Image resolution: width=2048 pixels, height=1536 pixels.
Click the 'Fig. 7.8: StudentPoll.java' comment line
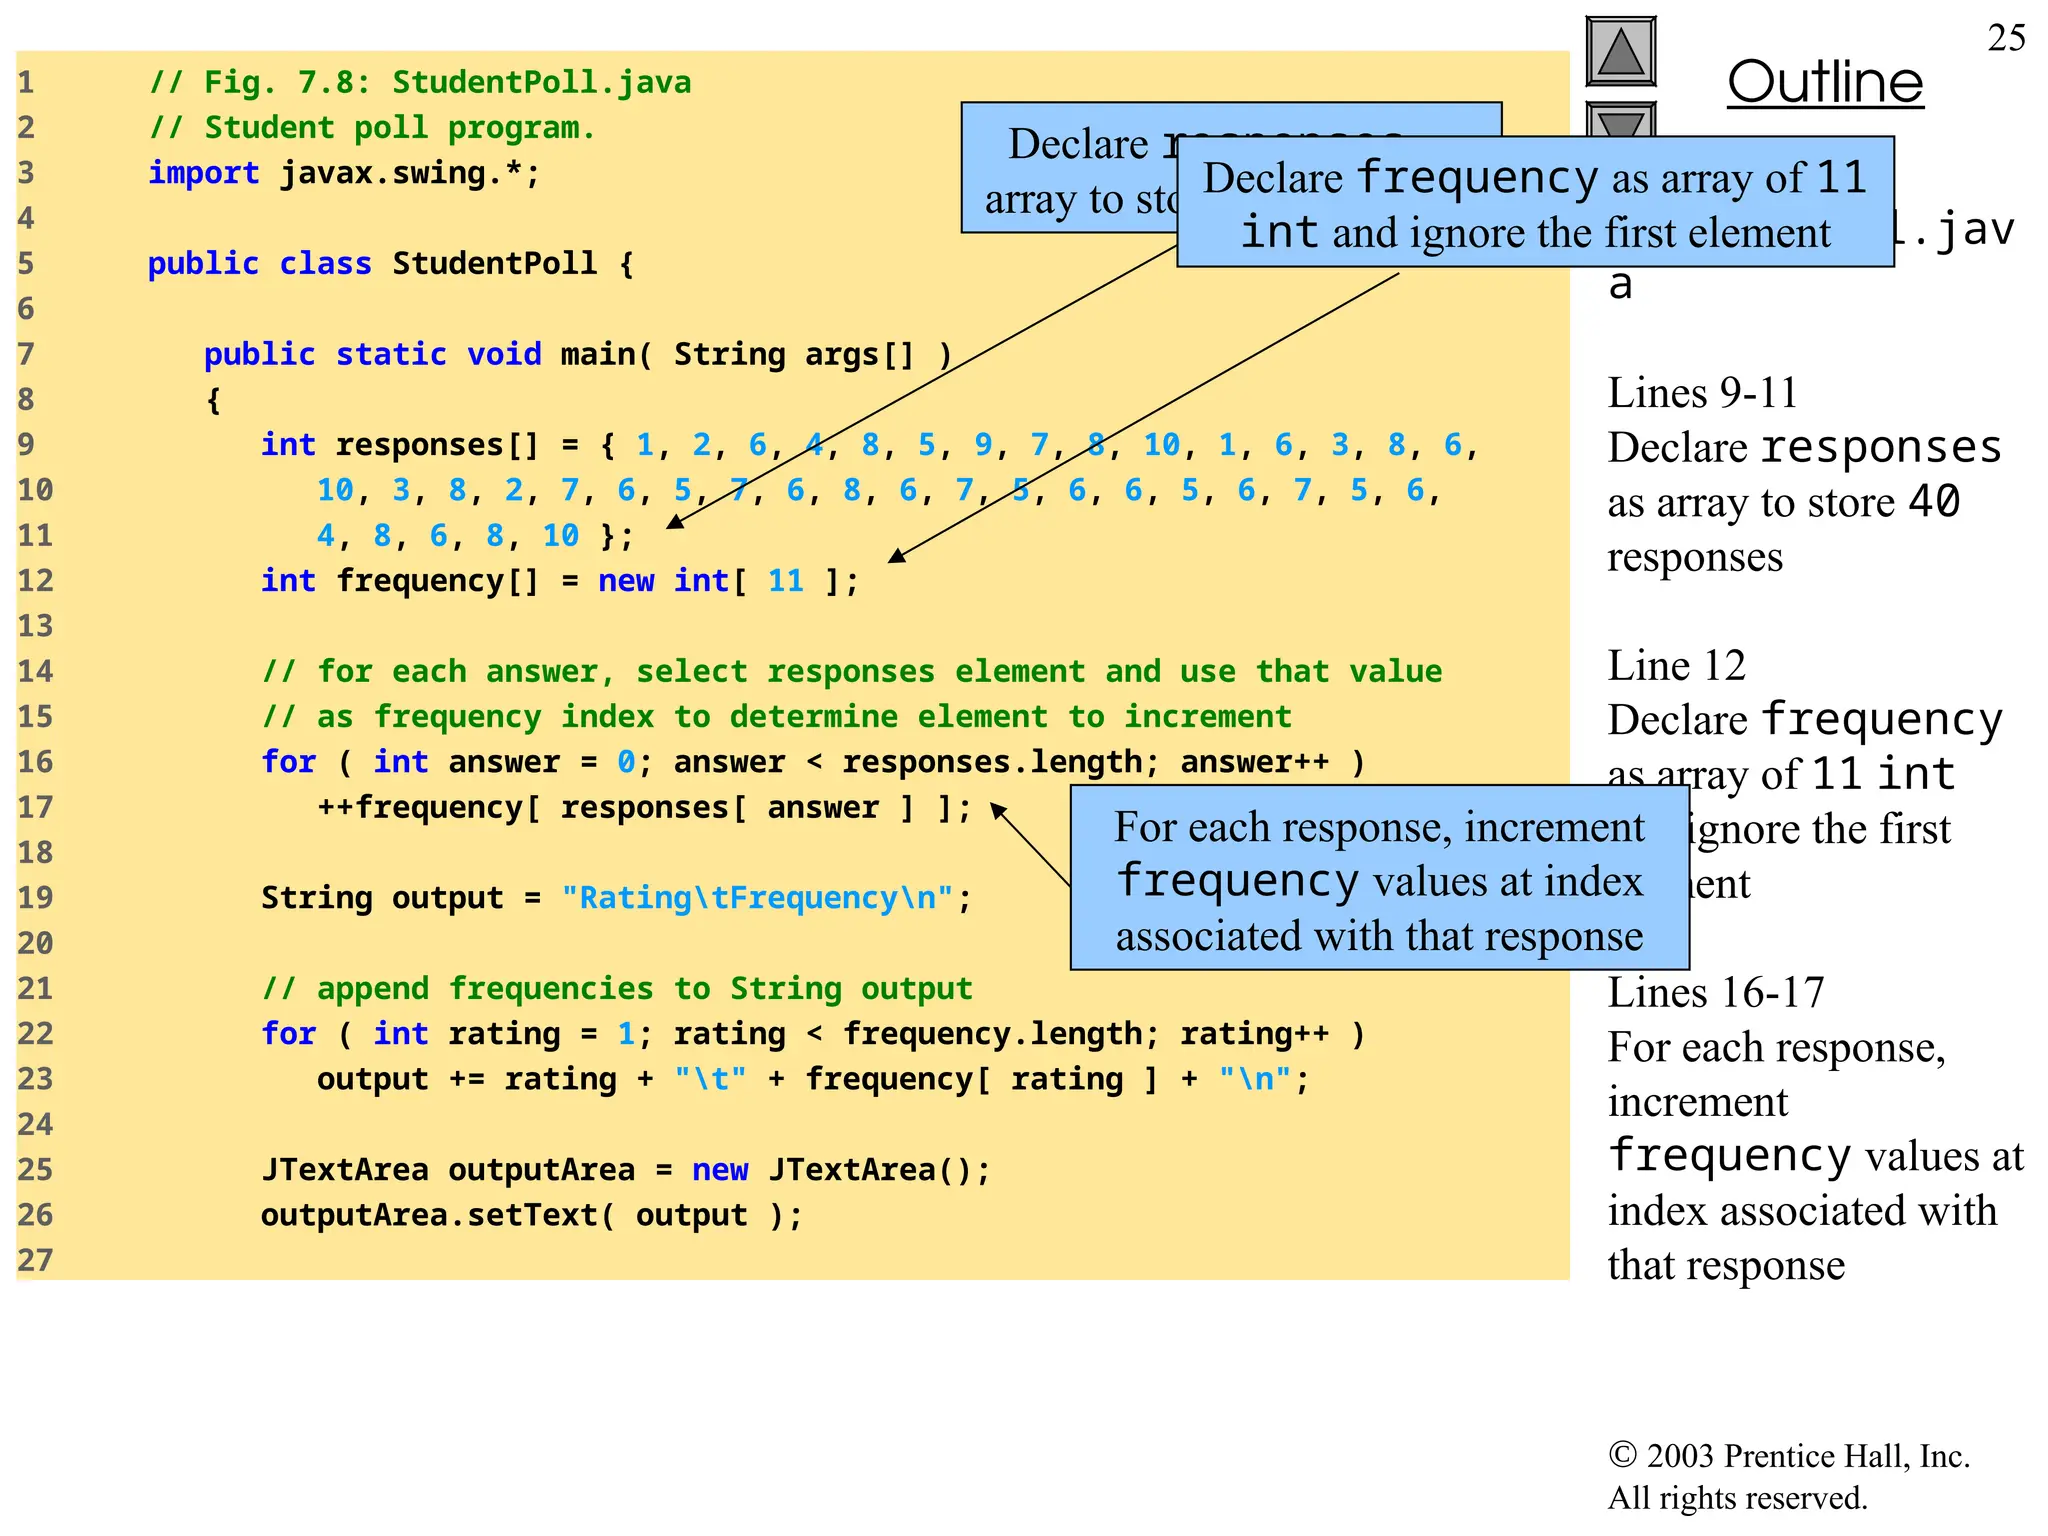(420, 82)
